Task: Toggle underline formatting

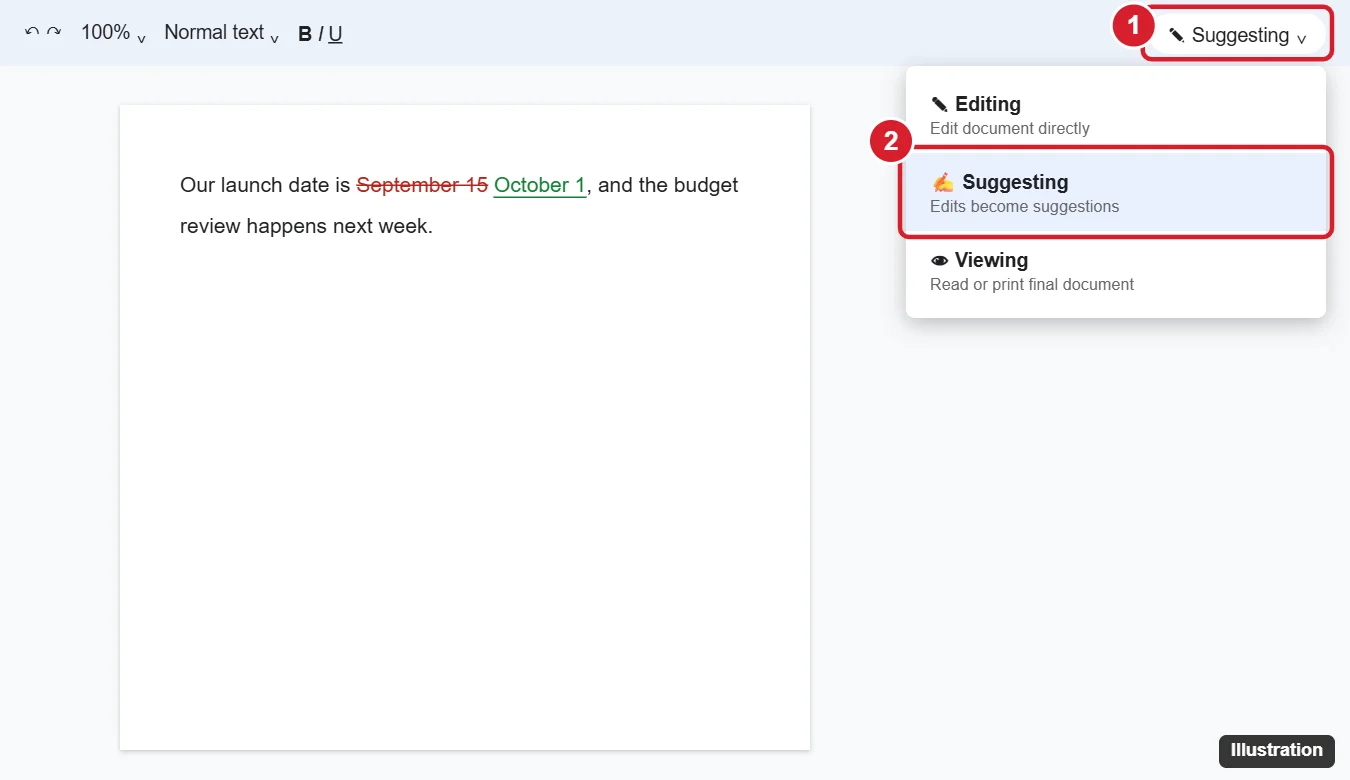Action: coord(335,34)
